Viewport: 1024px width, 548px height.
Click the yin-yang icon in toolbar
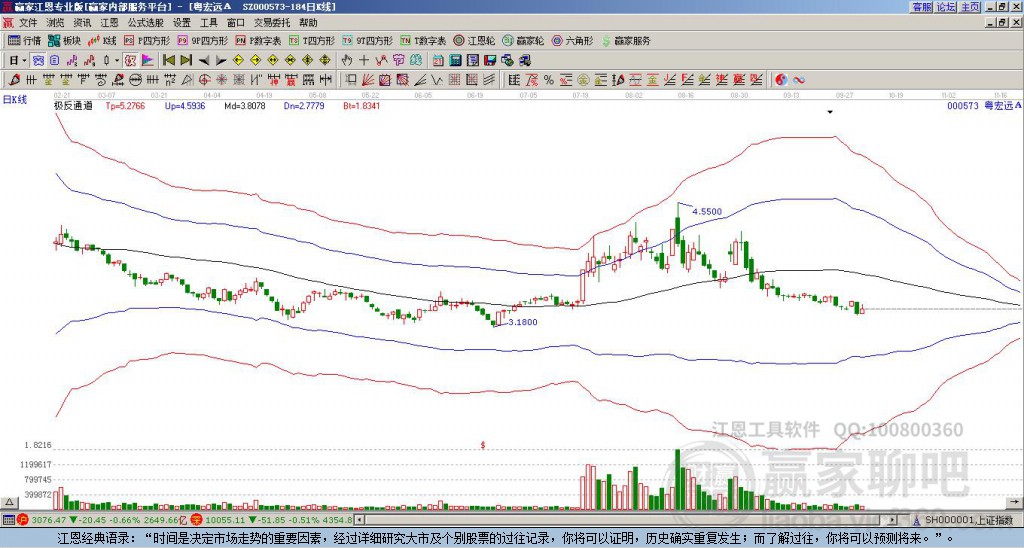coord(781,80)
